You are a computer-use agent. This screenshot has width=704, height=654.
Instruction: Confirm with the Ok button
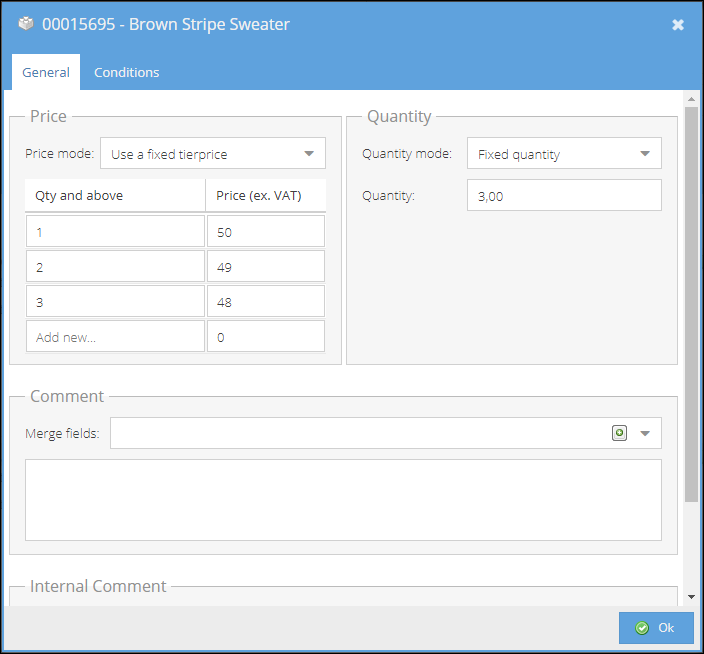[x=656, y=628]
